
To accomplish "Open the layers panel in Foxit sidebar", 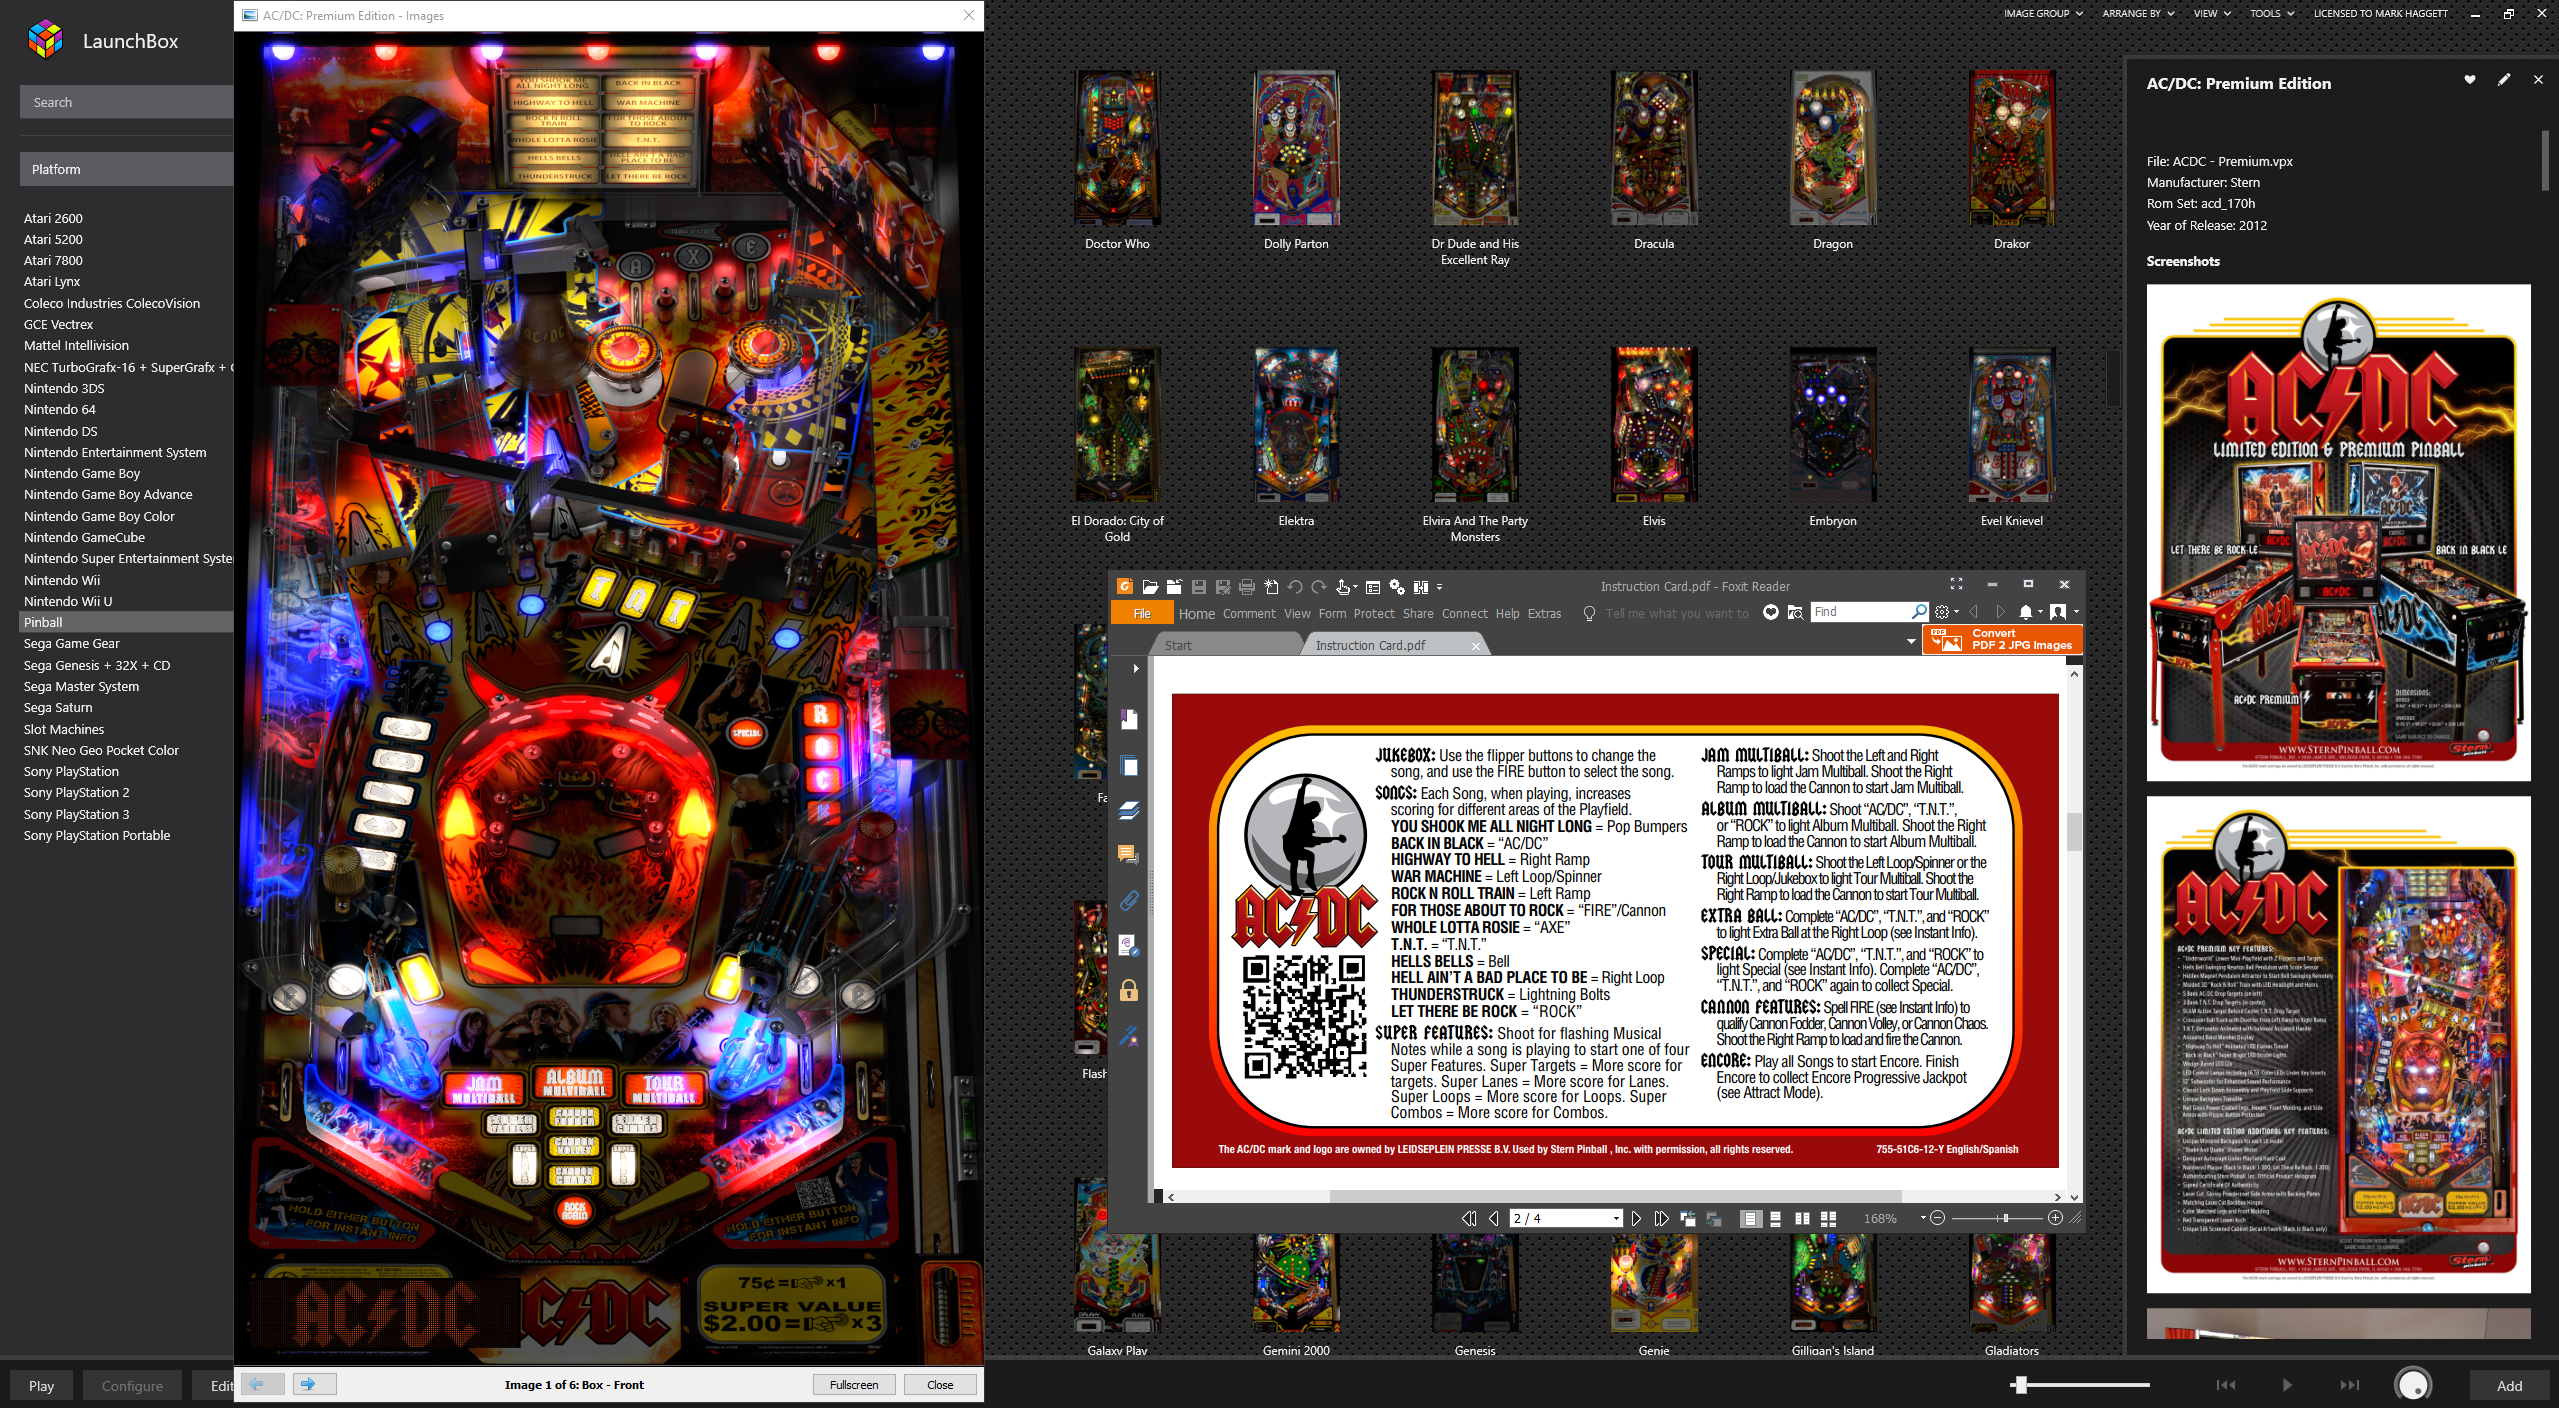I will 1129,810.
